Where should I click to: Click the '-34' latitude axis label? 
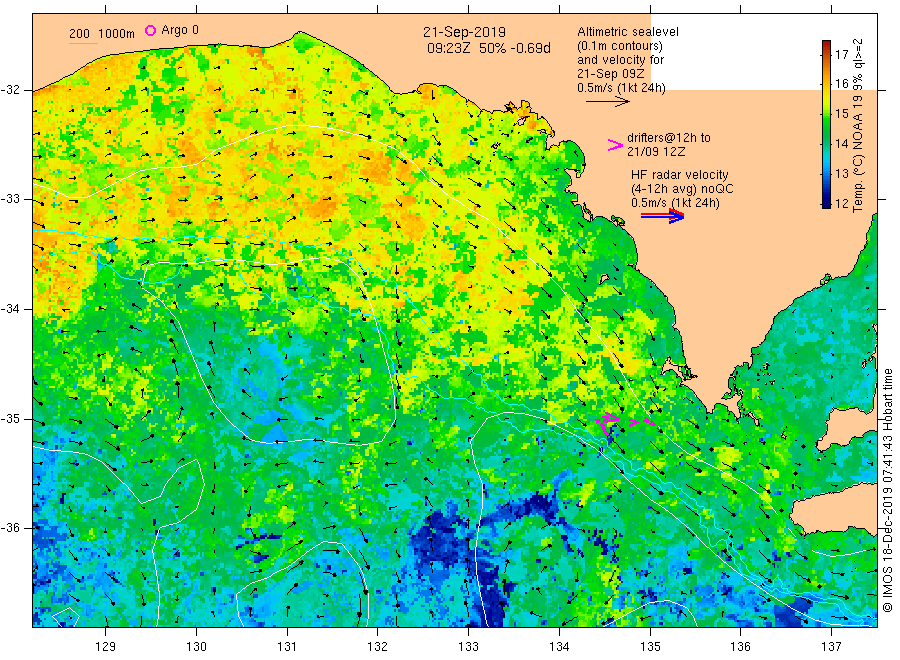[11, 309]
